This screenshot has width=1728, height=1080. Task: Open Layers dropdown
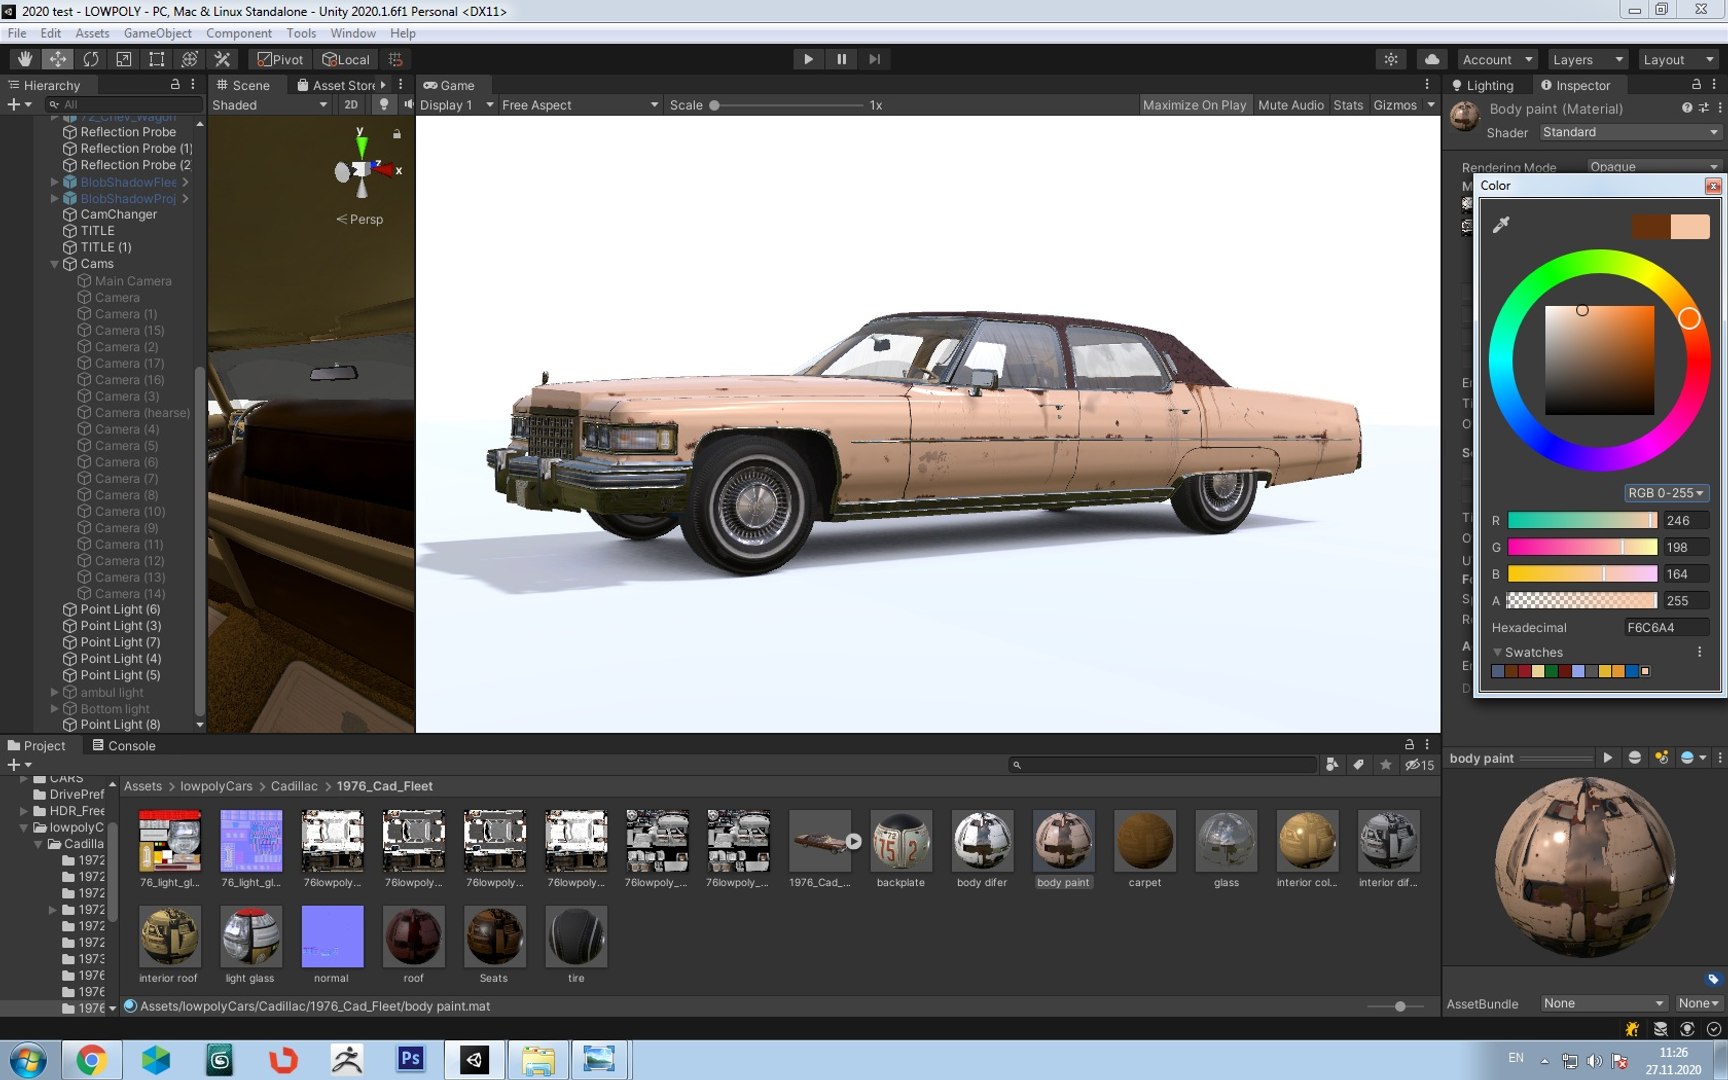(x=1586, y=59)
